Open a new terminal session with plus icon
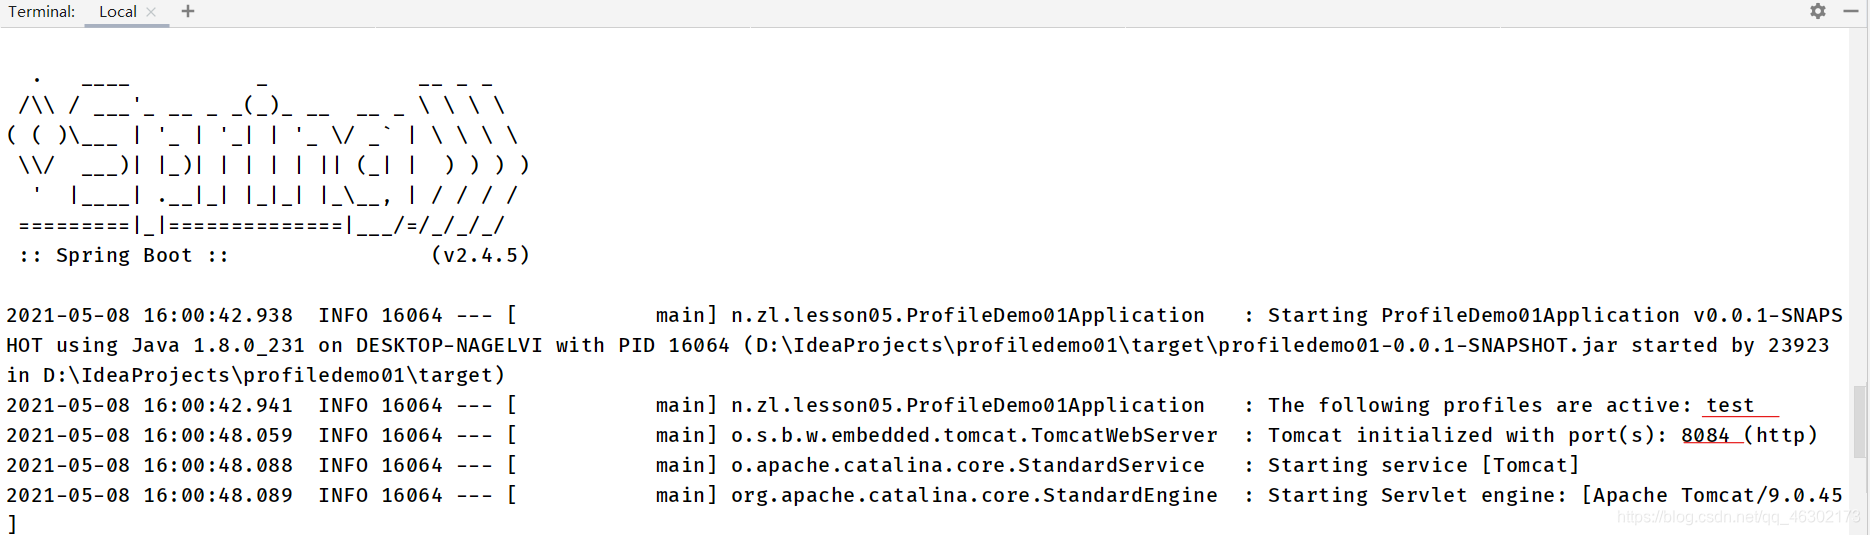This screenshot has width=1870, height=535. [x=188, y=12]
